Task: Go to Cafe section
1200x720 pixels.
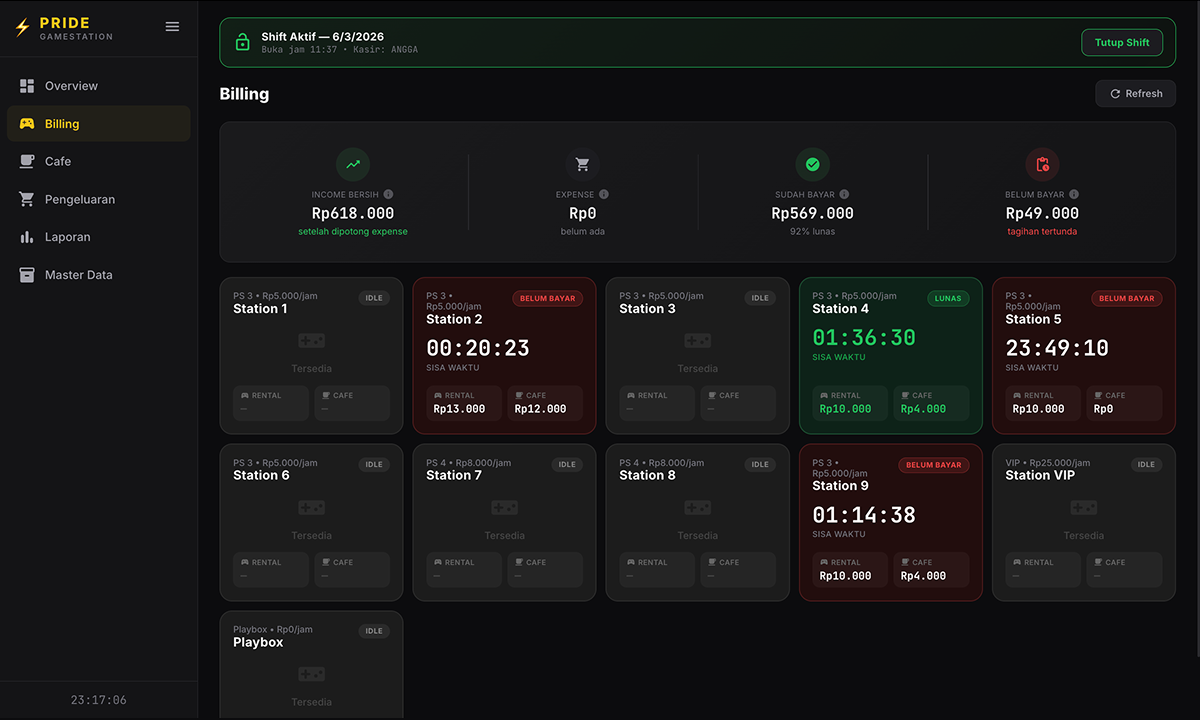Action: coord(98,161)
